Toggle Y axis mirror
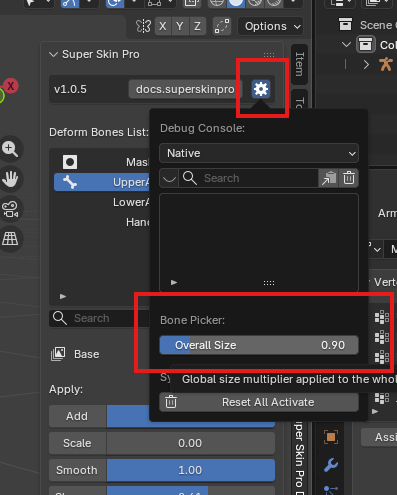This screenshot has width=397, height=495. coord(180,26)
